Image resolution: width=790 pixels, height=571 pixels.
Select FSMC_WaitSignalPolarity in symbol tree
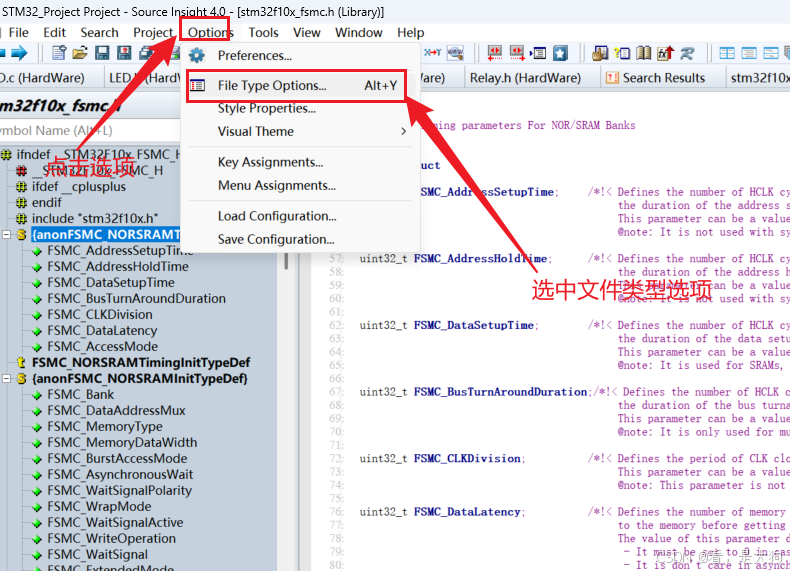(x=119, y=491)
